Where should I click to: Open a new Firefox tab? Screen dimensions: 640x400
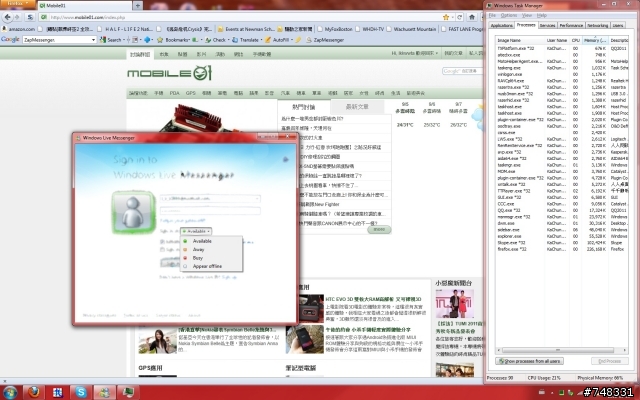click(x=138, y=5)
